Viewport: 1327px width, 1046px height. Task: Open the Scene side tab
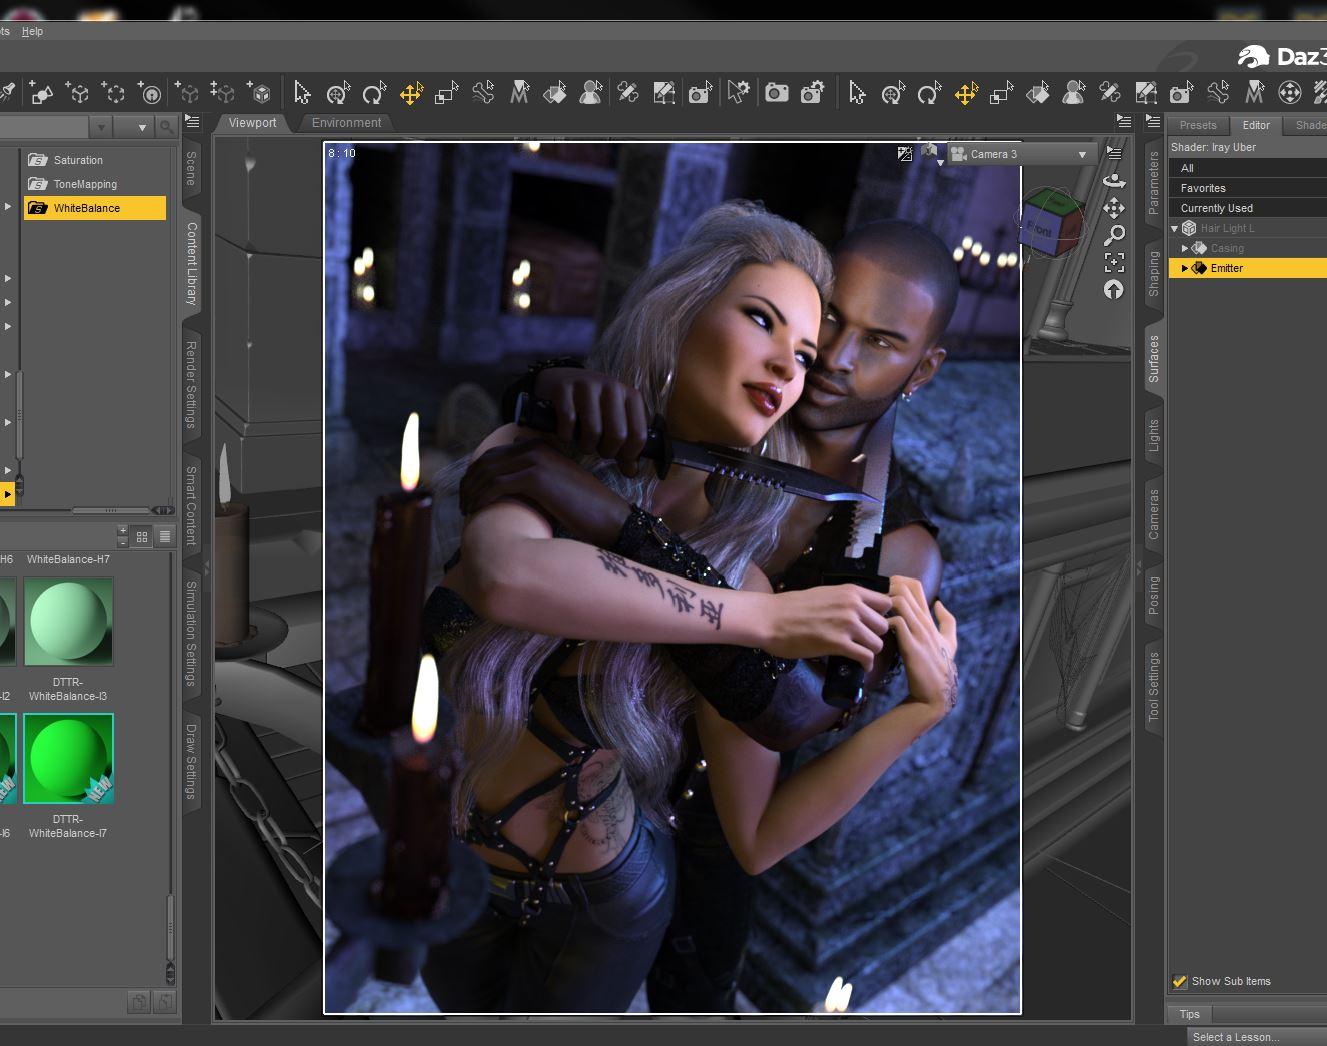[x=191, y=168]
